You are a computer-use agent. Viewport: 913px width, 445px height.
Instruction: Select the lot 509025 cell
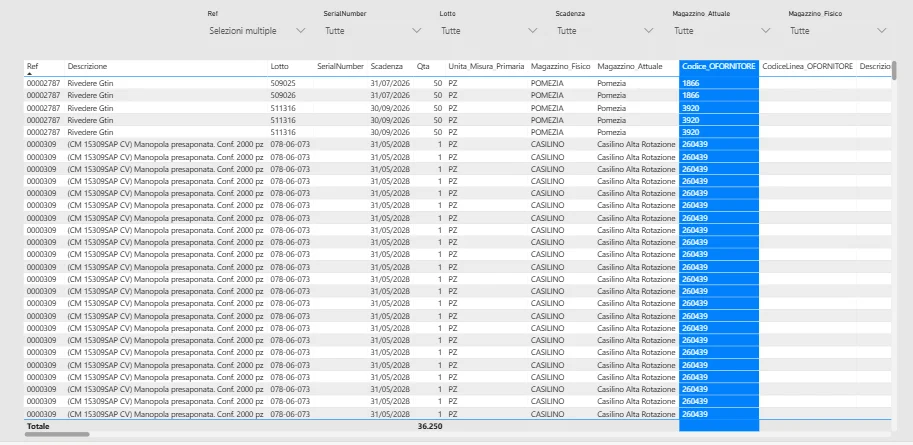point(283,83)
